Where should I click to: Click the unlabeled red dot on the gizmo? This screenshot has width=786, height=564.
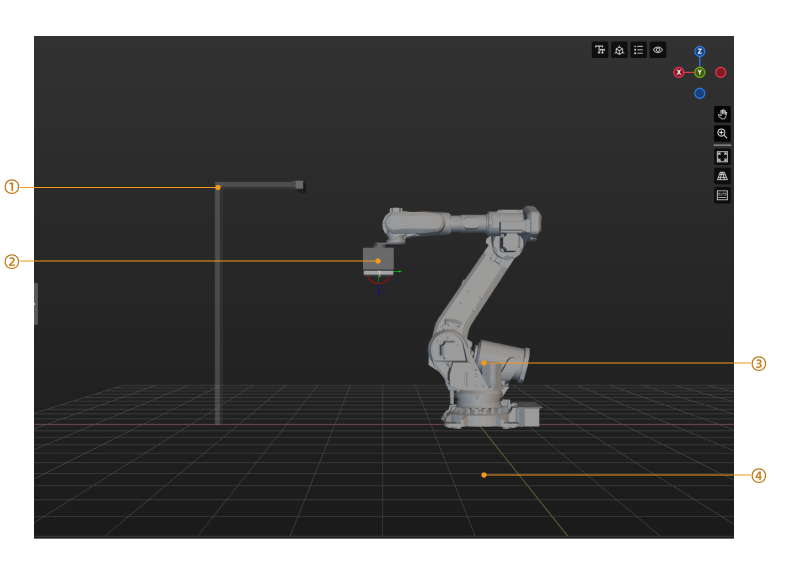pos(721,72)
